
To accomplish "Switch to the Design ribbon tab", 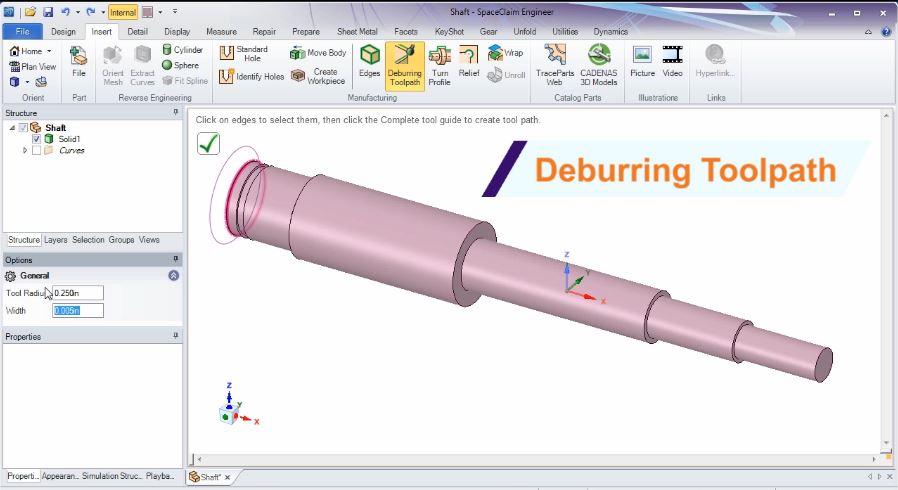I will [63, 31].
